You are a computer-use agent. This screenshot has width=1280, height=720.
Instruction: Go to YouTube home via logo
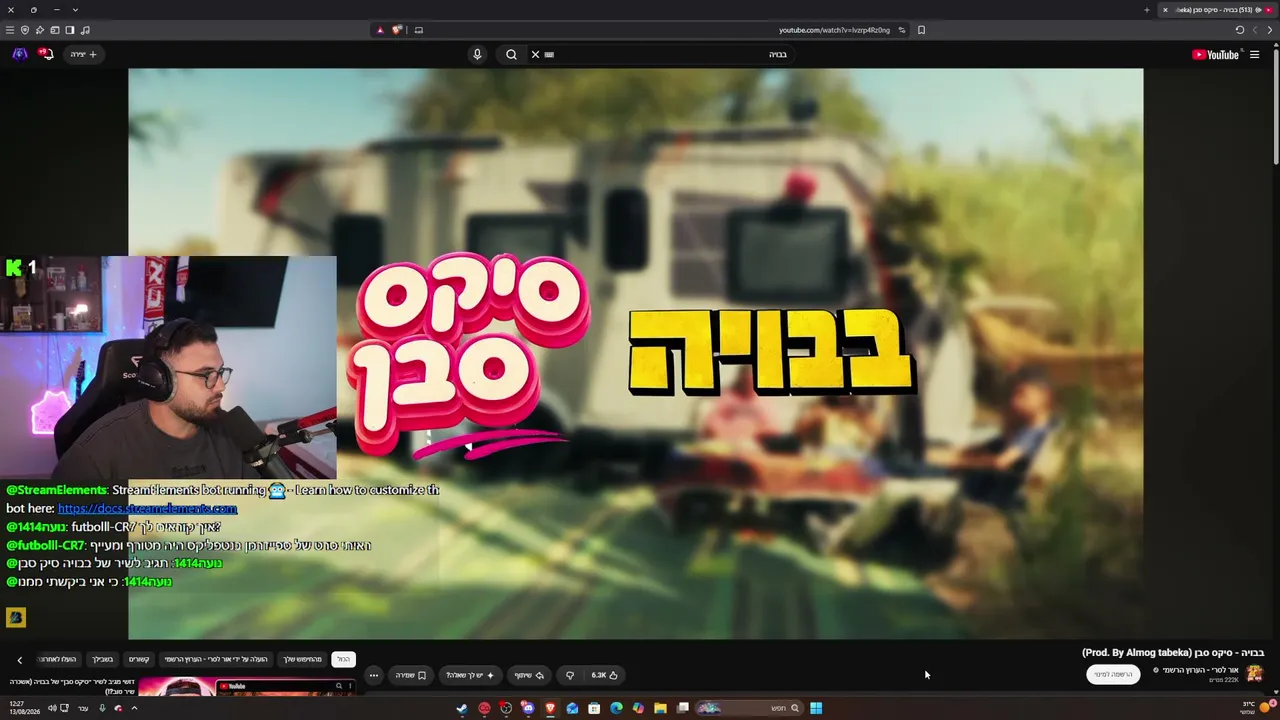(1215, 55)
